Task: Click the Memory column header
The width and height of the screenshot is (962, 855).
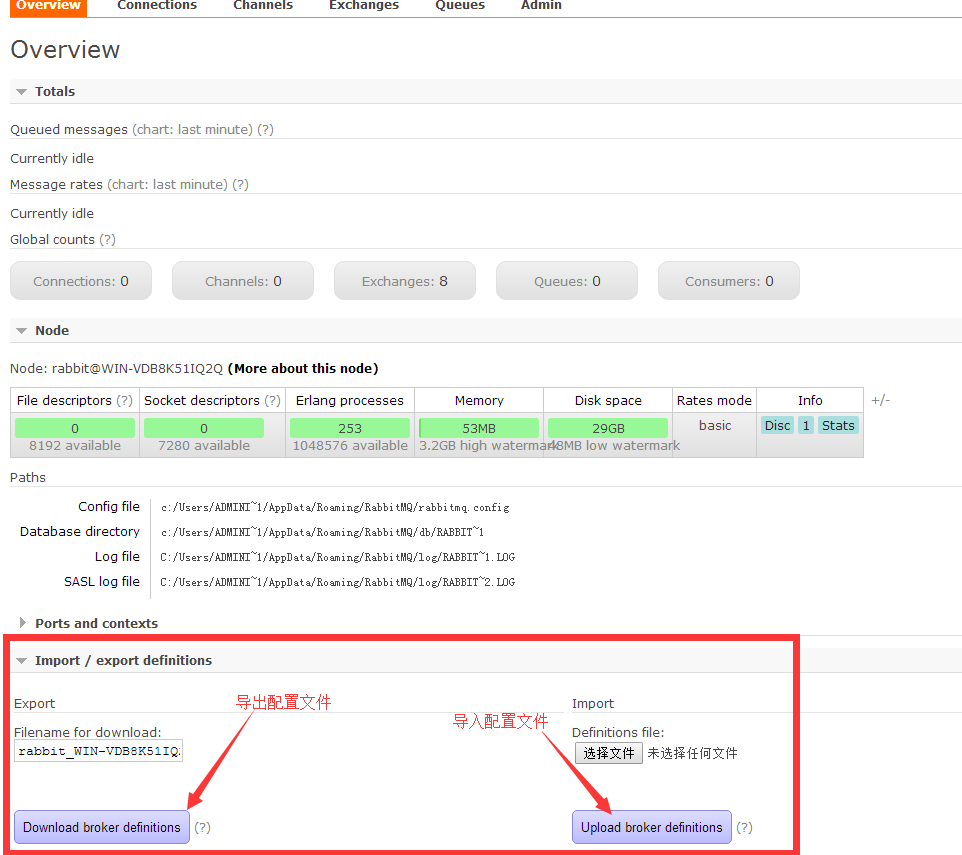Action: 479,401
